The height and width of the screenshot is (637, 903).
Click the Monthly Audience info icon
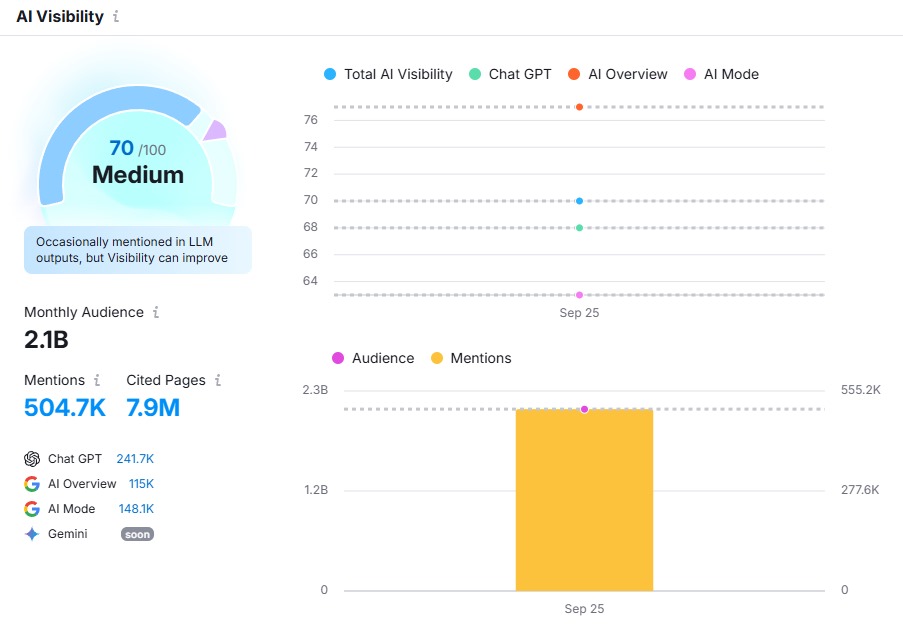[x=156, y=312]
